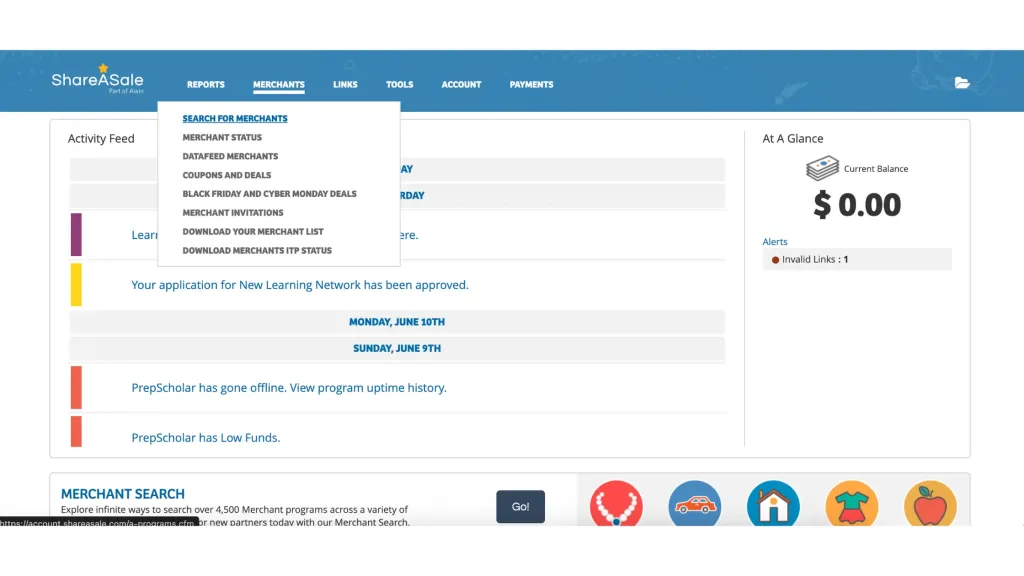Select the car automotive category icon
The width and height of the screenshot is (1024, 576).
(x=694, y=504)
